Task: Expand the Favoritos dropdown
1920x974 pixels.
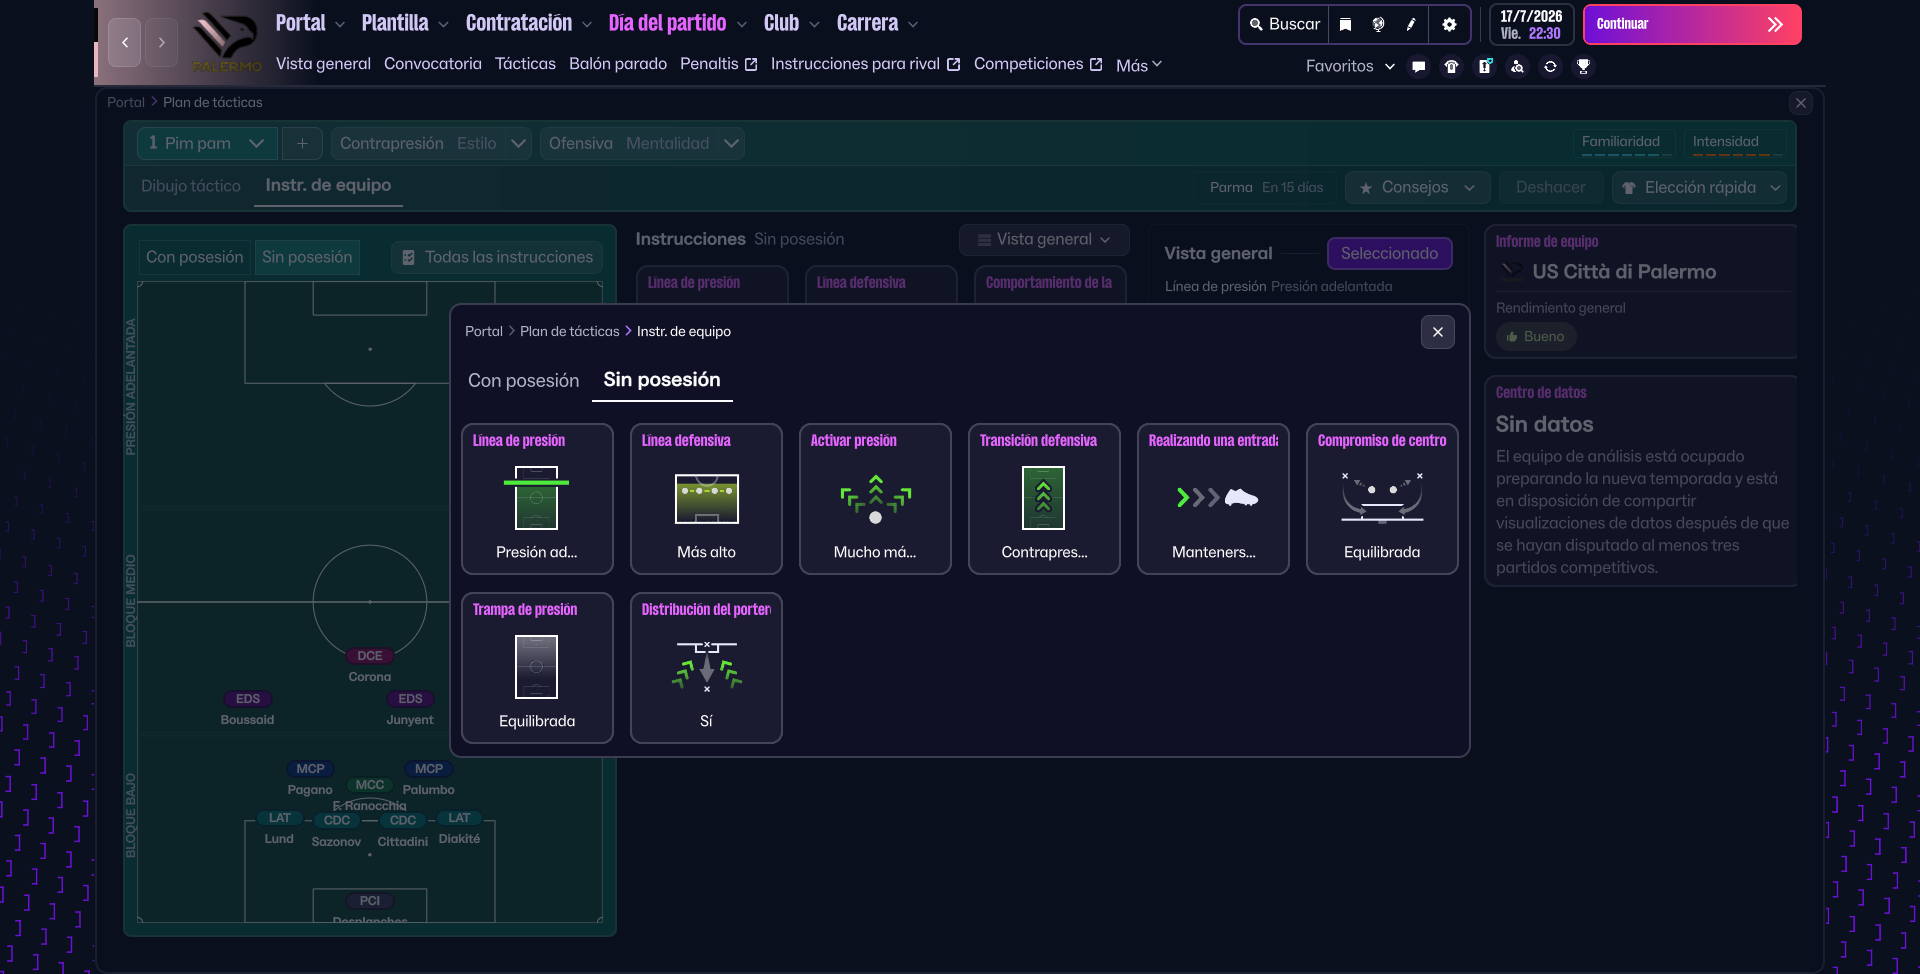Action: 1350,66
